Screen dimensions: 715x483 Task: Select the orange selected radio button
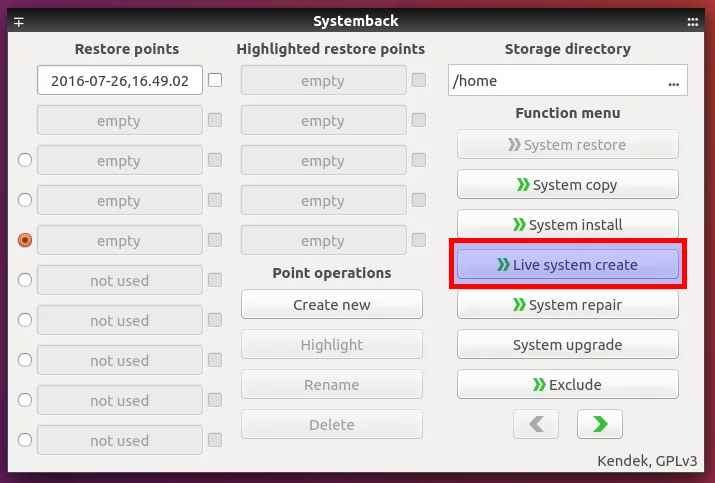25,240
